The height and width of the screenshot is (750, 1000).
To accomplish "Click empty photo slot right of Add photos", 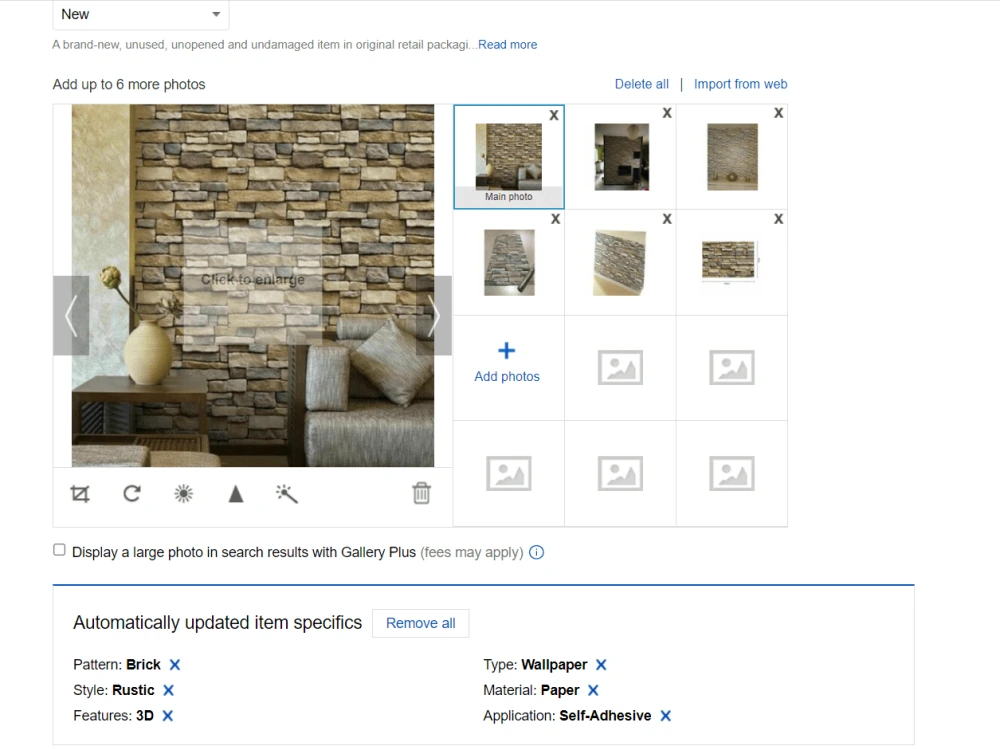I will tap(620, 368).
